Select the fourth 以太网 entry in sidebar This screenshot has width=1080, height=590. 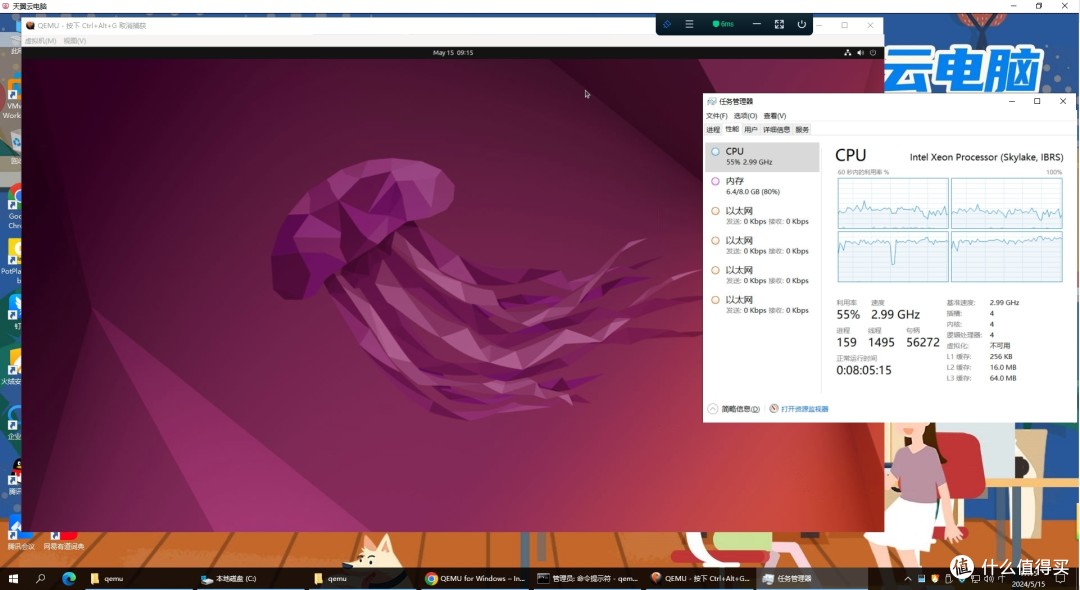coord(762,304)
